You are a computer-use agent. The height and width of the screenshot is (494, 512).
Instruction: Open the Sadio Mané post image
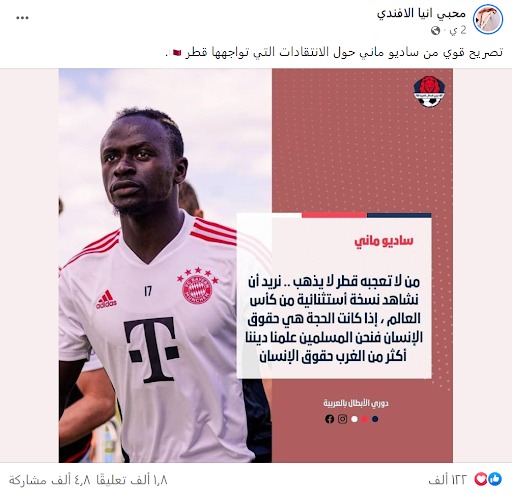(256, 265)
